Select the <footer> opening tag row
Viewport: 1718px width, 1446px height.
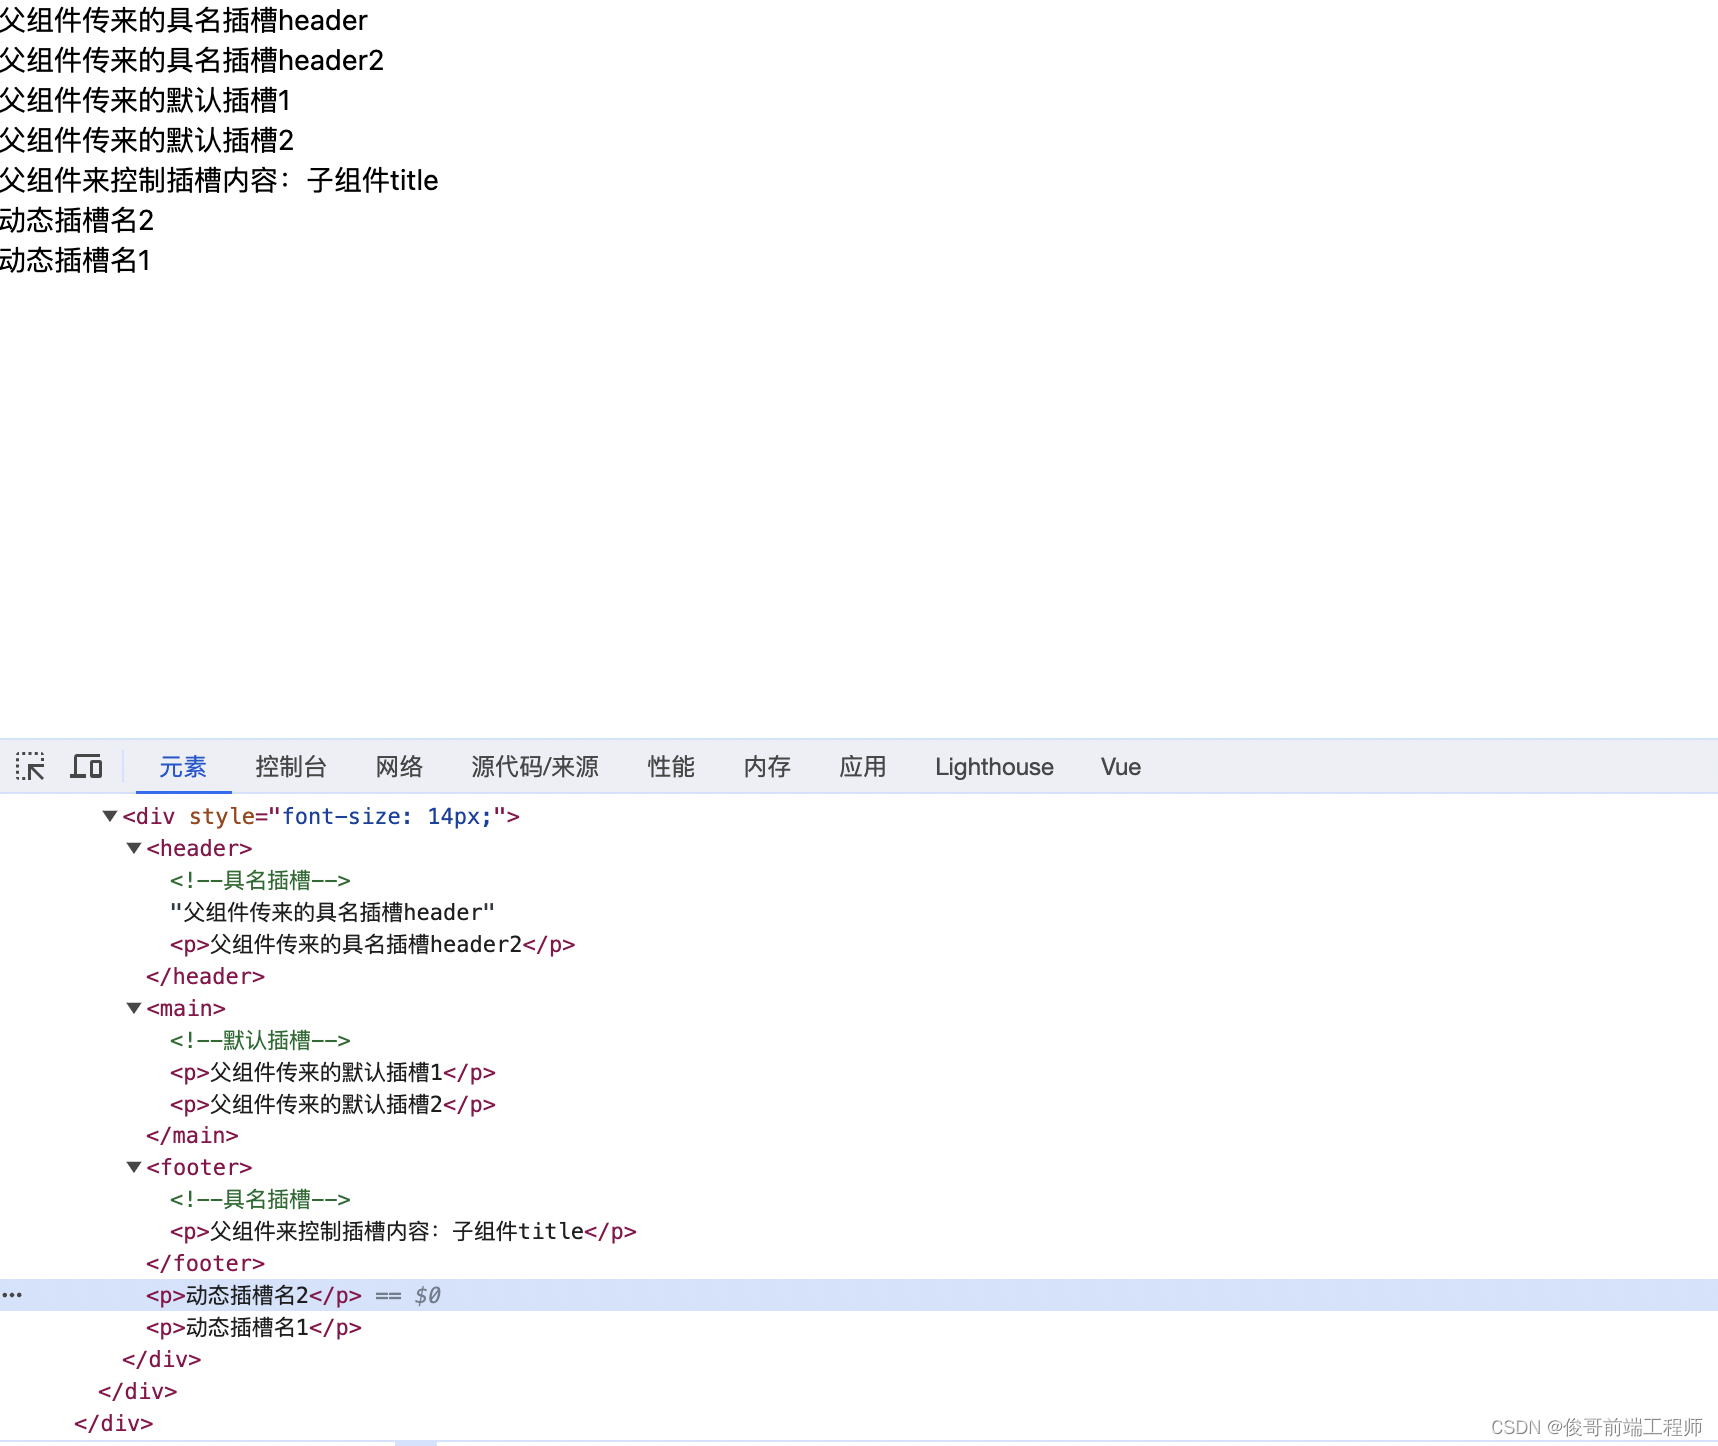click(199, 1167)
